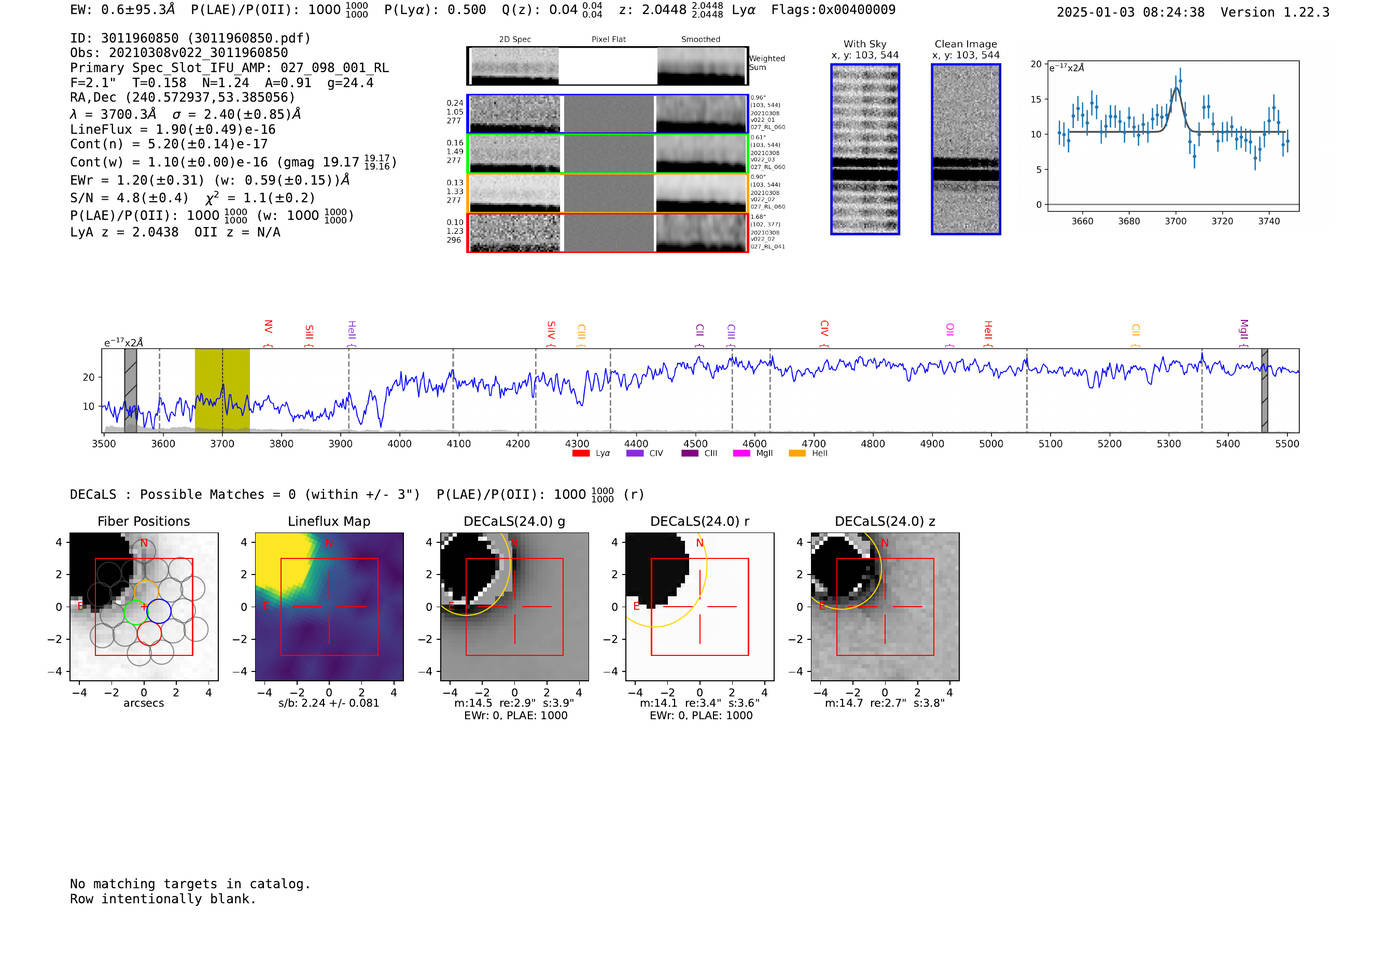Click the red fiber circle in Fiber Positions
Image resolution: width=1400 pixels, height=953 pixels.
tap(149, 632)
